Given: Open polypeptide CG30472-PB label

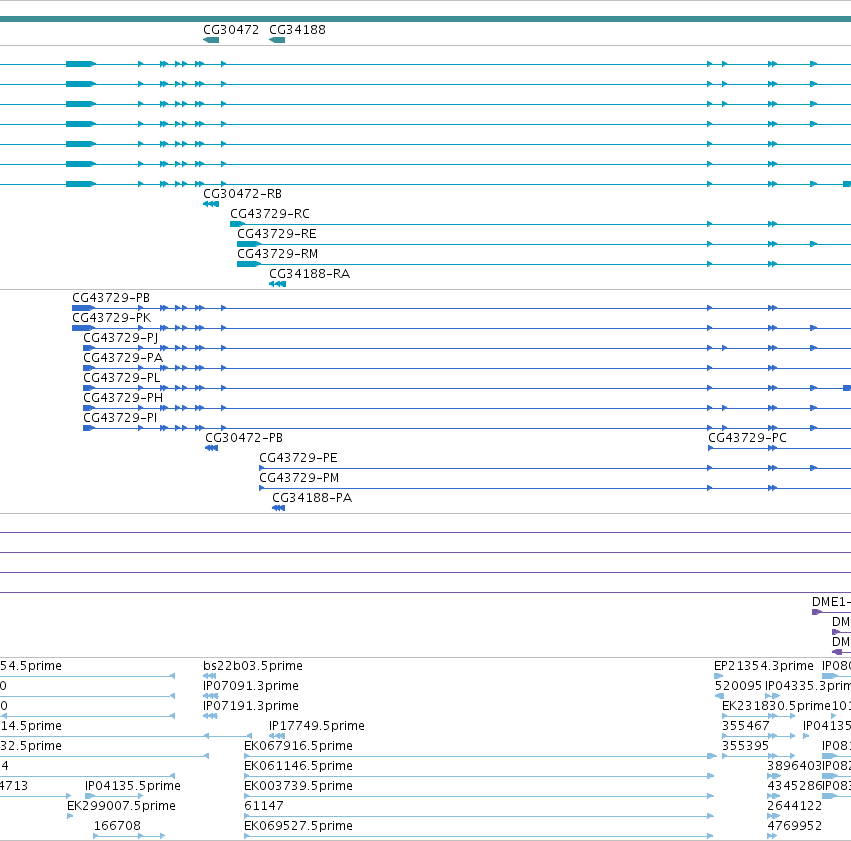Looking at the screenshot, I should [x=244, y=438].
